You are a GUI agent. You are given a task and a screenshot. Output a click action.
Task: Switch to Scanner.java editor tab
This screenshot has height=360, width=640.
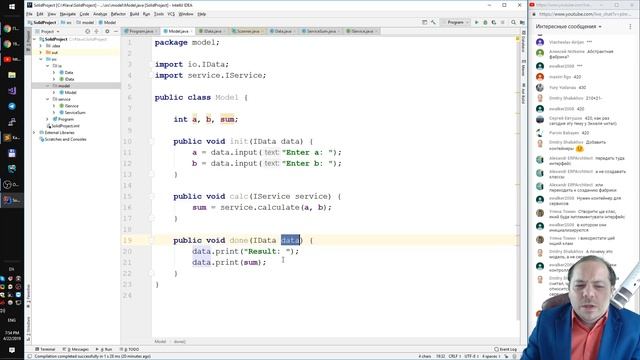coord(247,31)
